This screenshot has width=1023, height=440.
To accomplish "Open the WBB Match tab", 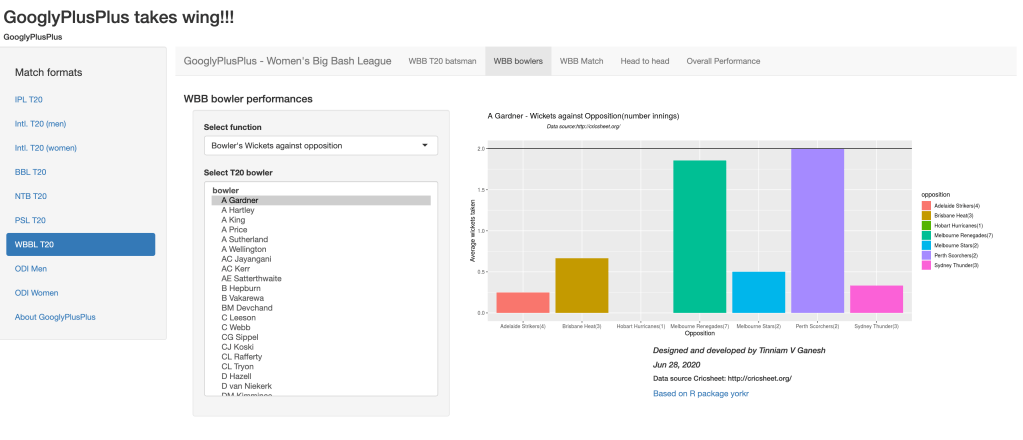I will pos(581,61).
